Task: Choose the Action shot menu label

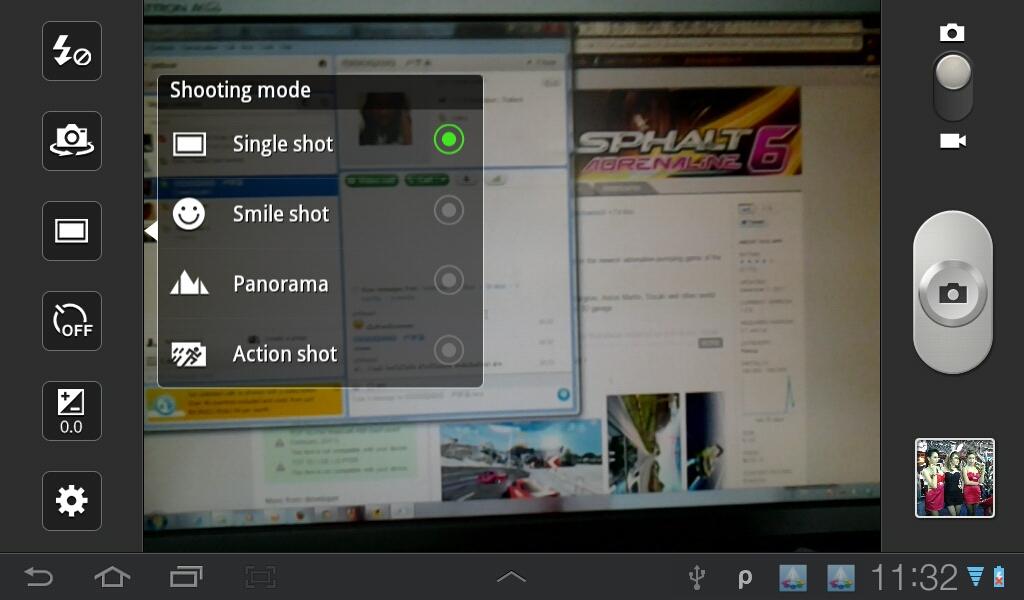Action: pyautogui.click(x=285, y=354)
